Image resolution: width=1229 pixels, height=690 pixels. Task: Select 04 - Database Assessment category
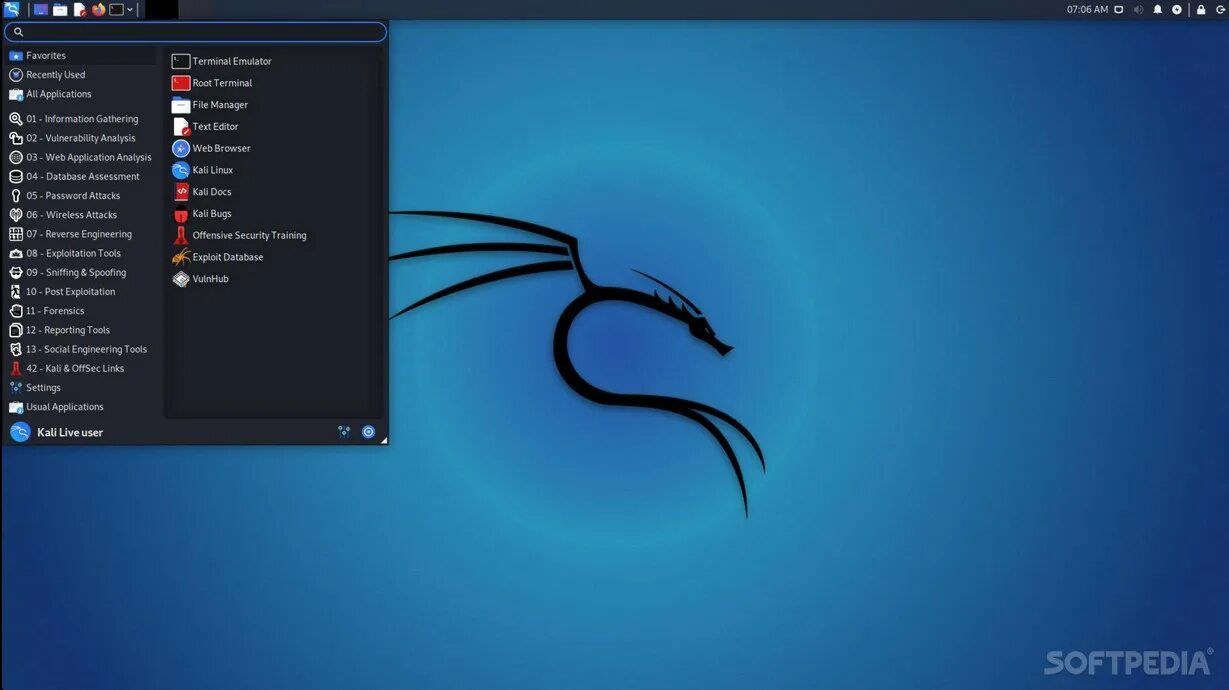point(82,176)
